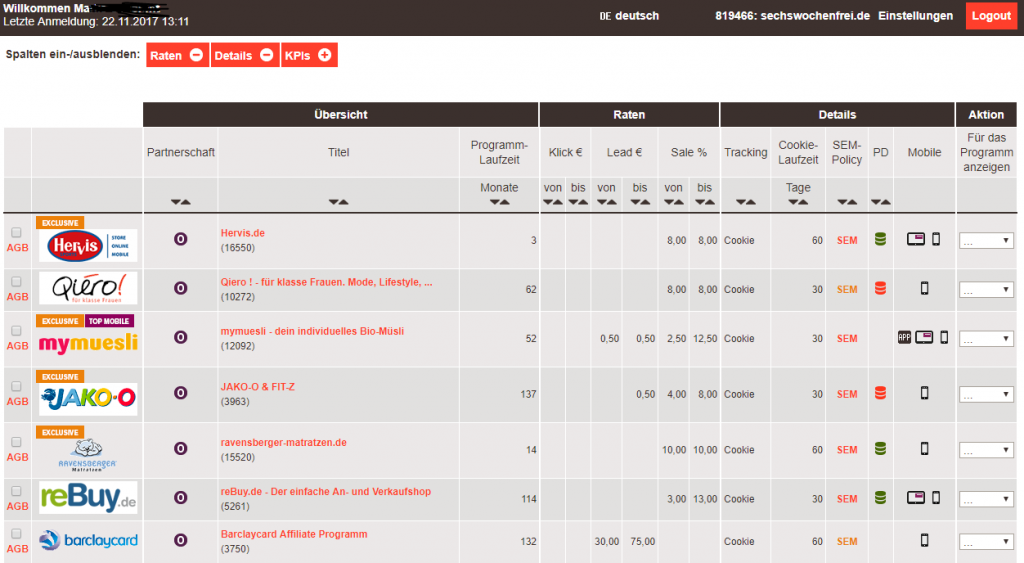Open action dropdown for ravensberger-matratzen.de
Image resolution: width=1024 pixels, height=563 pixels.
click(986, 449)
